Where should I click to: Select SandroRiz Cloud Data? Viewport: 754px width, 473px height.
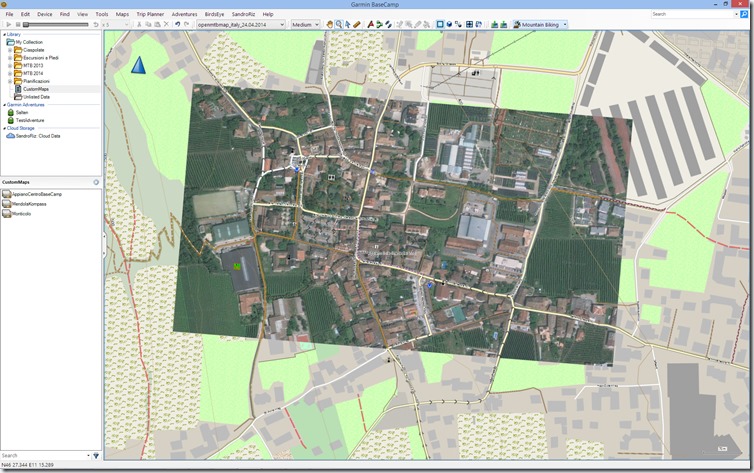pyautogui.click(x=38, y=136)
